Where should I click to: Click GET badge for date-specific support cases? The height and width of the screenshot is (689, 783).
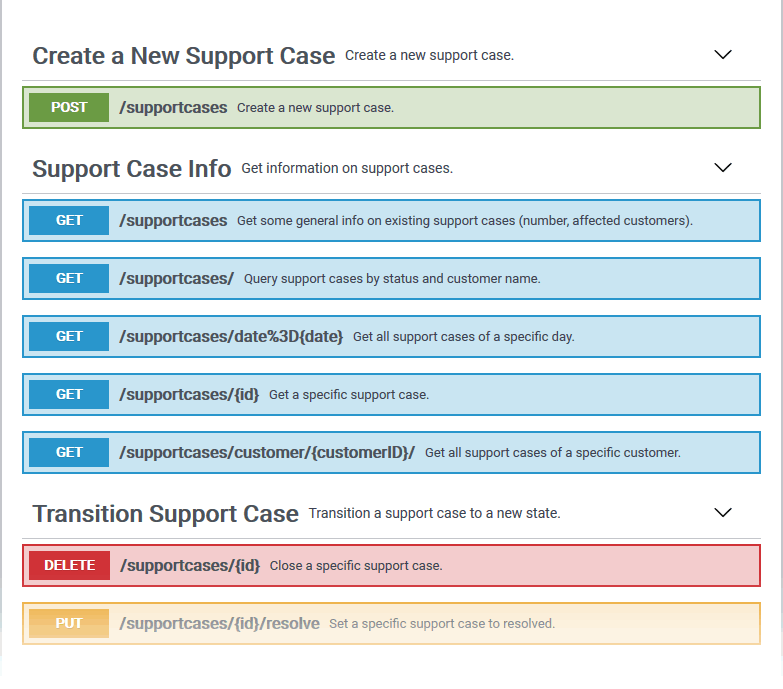coord(69,336)
